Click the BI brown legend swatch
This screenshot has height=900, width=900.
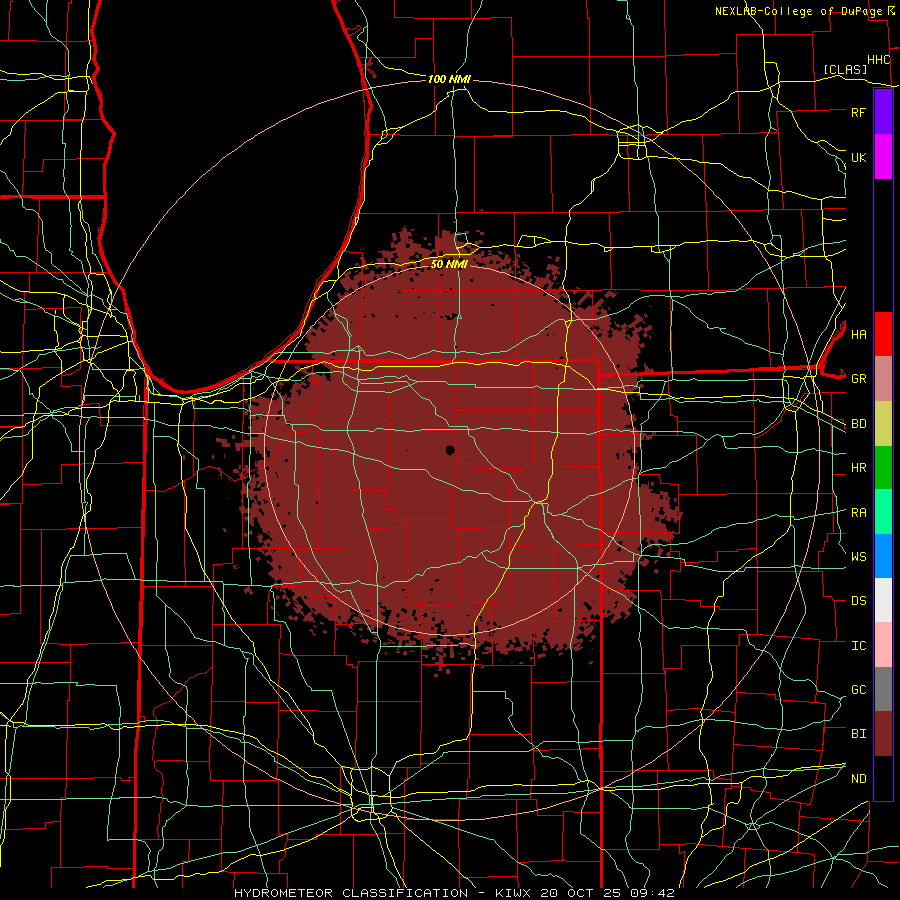[883, 734]
